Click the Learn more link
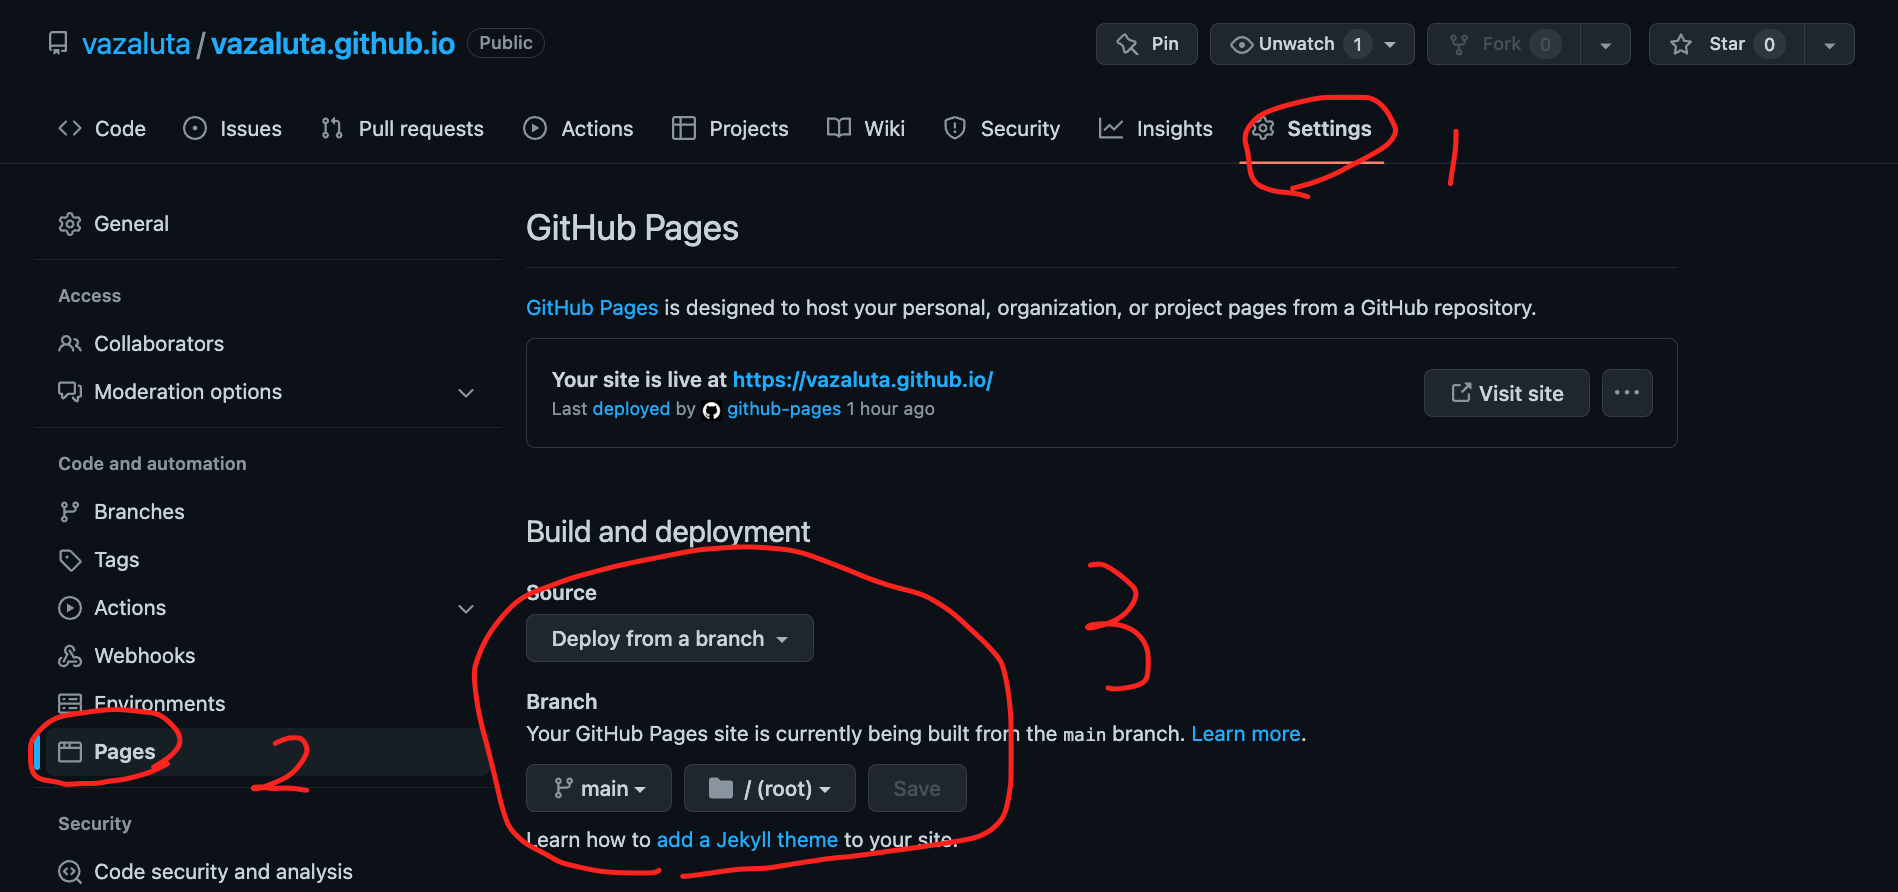 (1246, 734)
